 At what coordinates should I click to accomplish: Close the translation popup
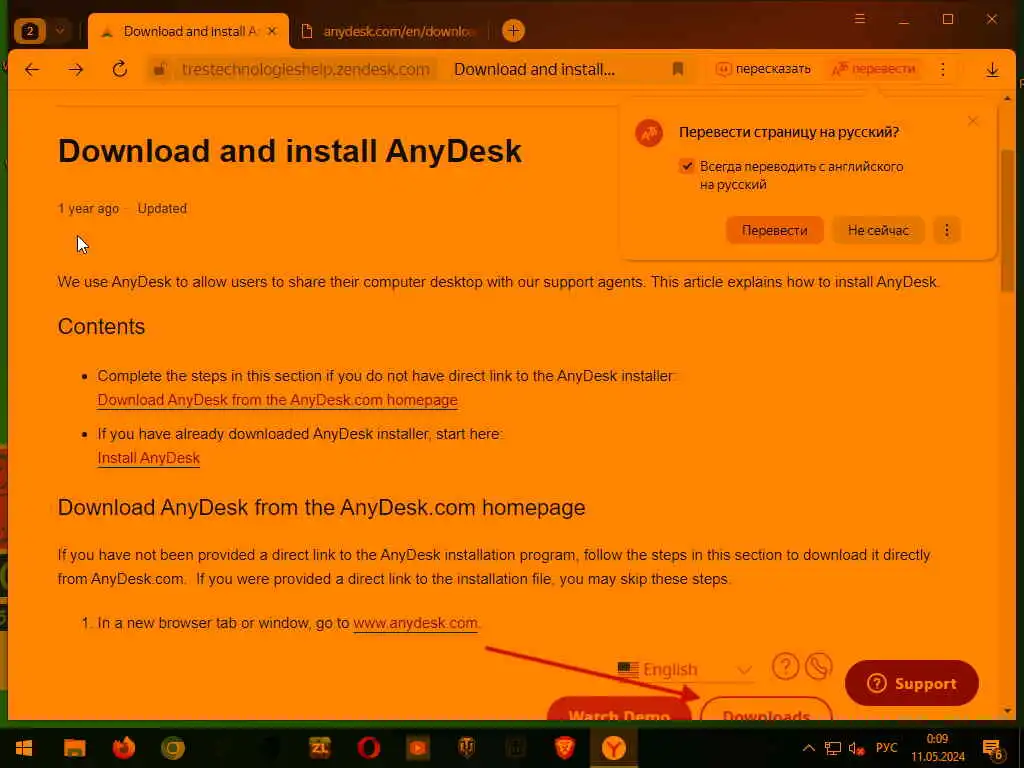coord(973,121)
